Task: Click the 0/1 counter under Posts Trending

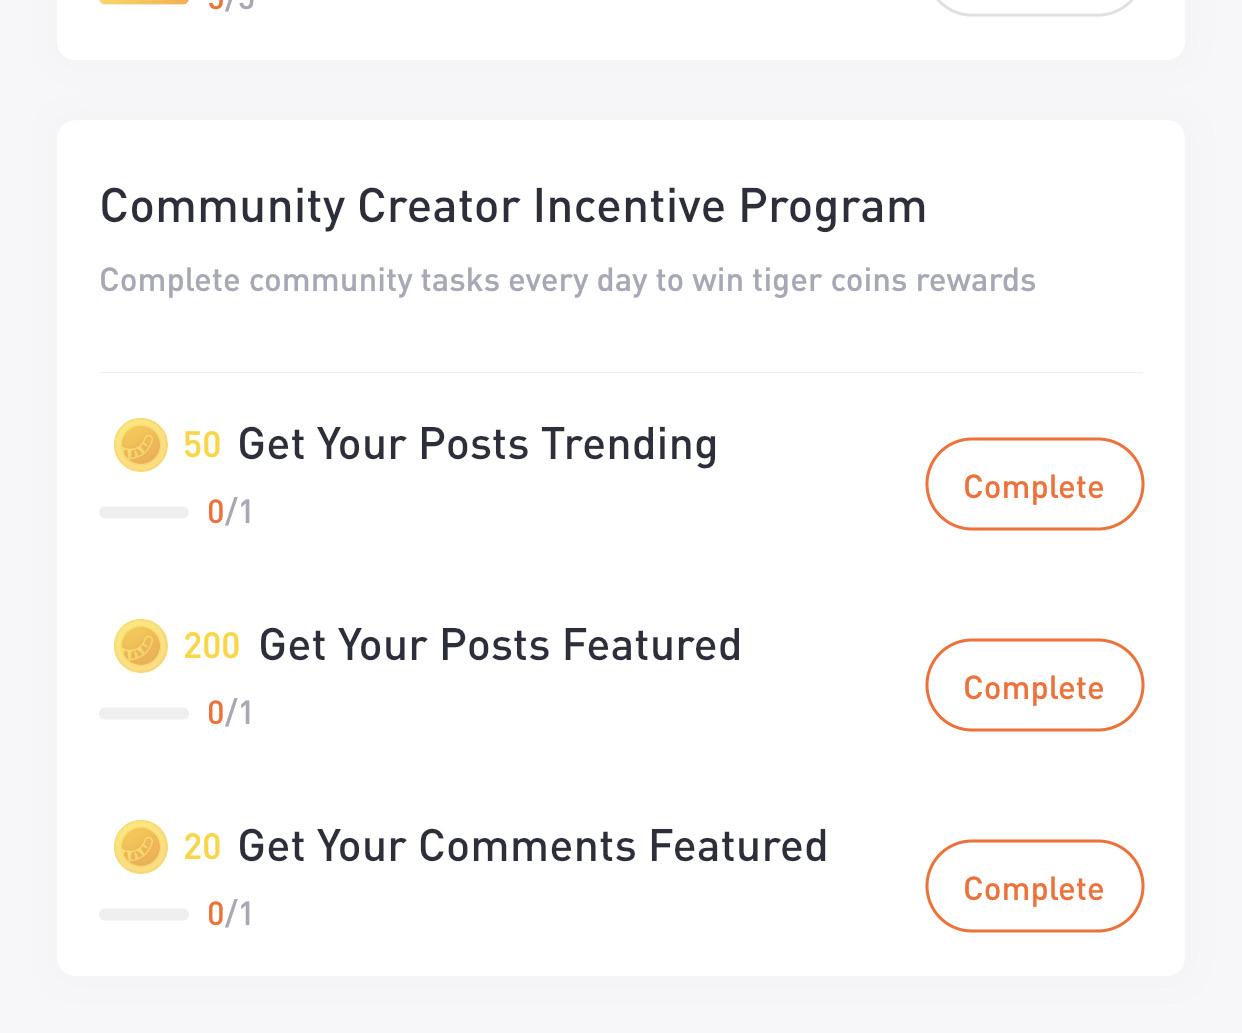Action: pos(230,512)
